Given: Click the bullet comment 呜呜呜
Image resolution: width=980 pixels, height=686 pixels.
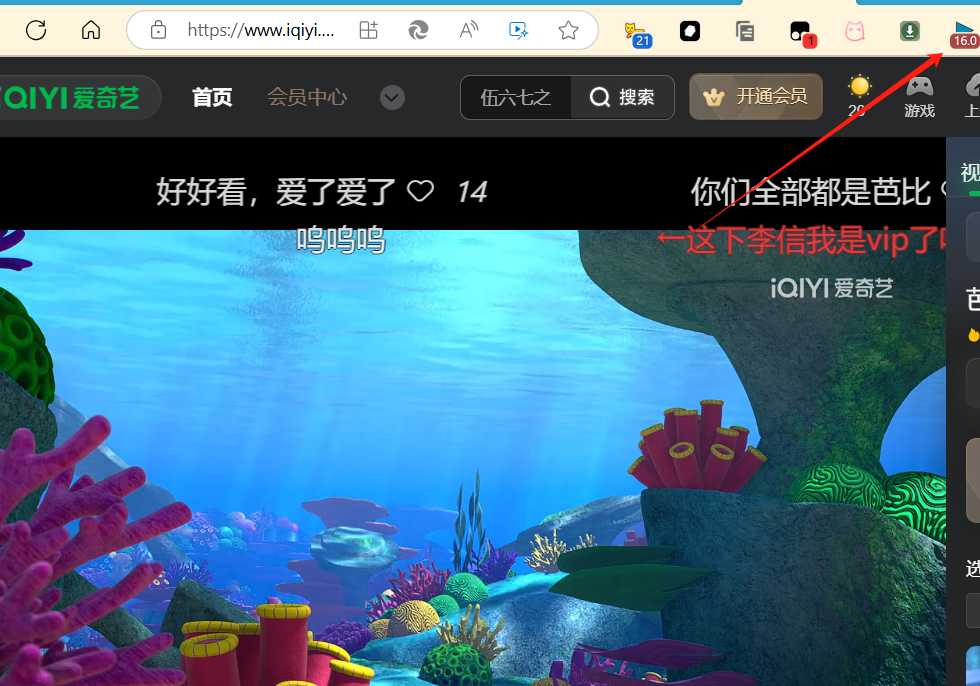Looking at the screenshot, I should [x=341, y=240].
